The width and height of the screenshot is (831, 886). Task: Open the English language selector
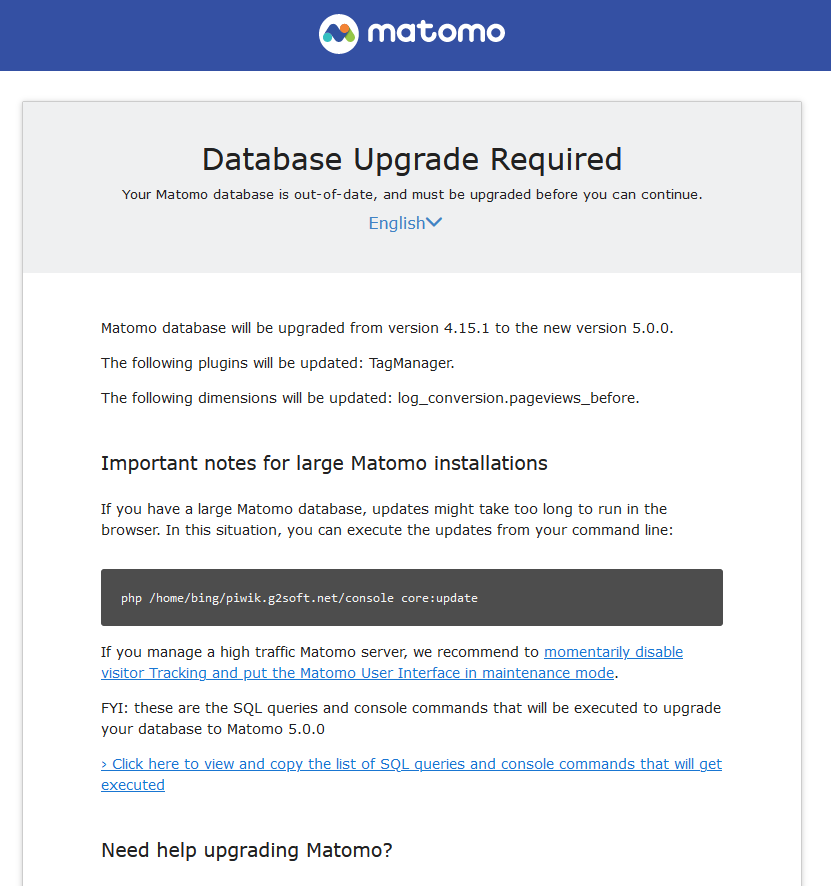(397, 223)
